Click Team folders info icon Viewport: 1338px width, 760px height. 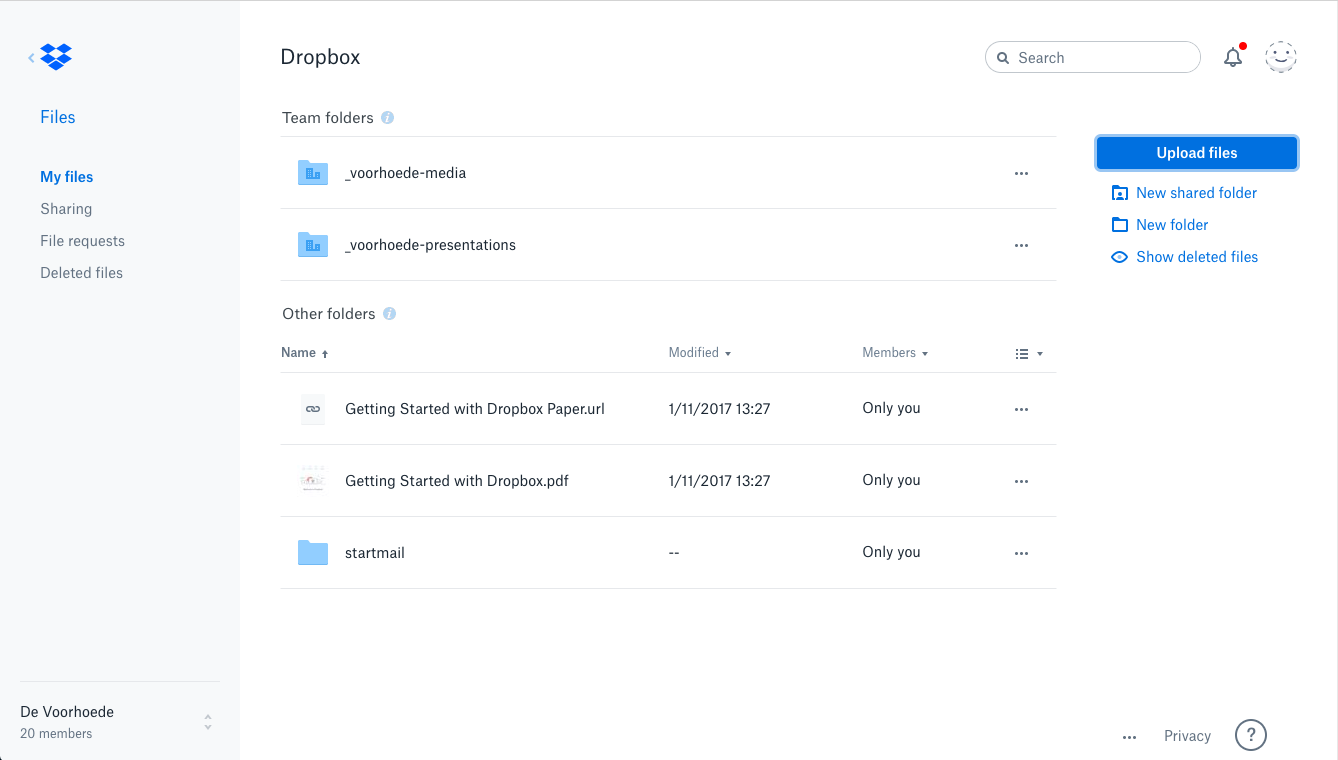click(x=388, y=118)
